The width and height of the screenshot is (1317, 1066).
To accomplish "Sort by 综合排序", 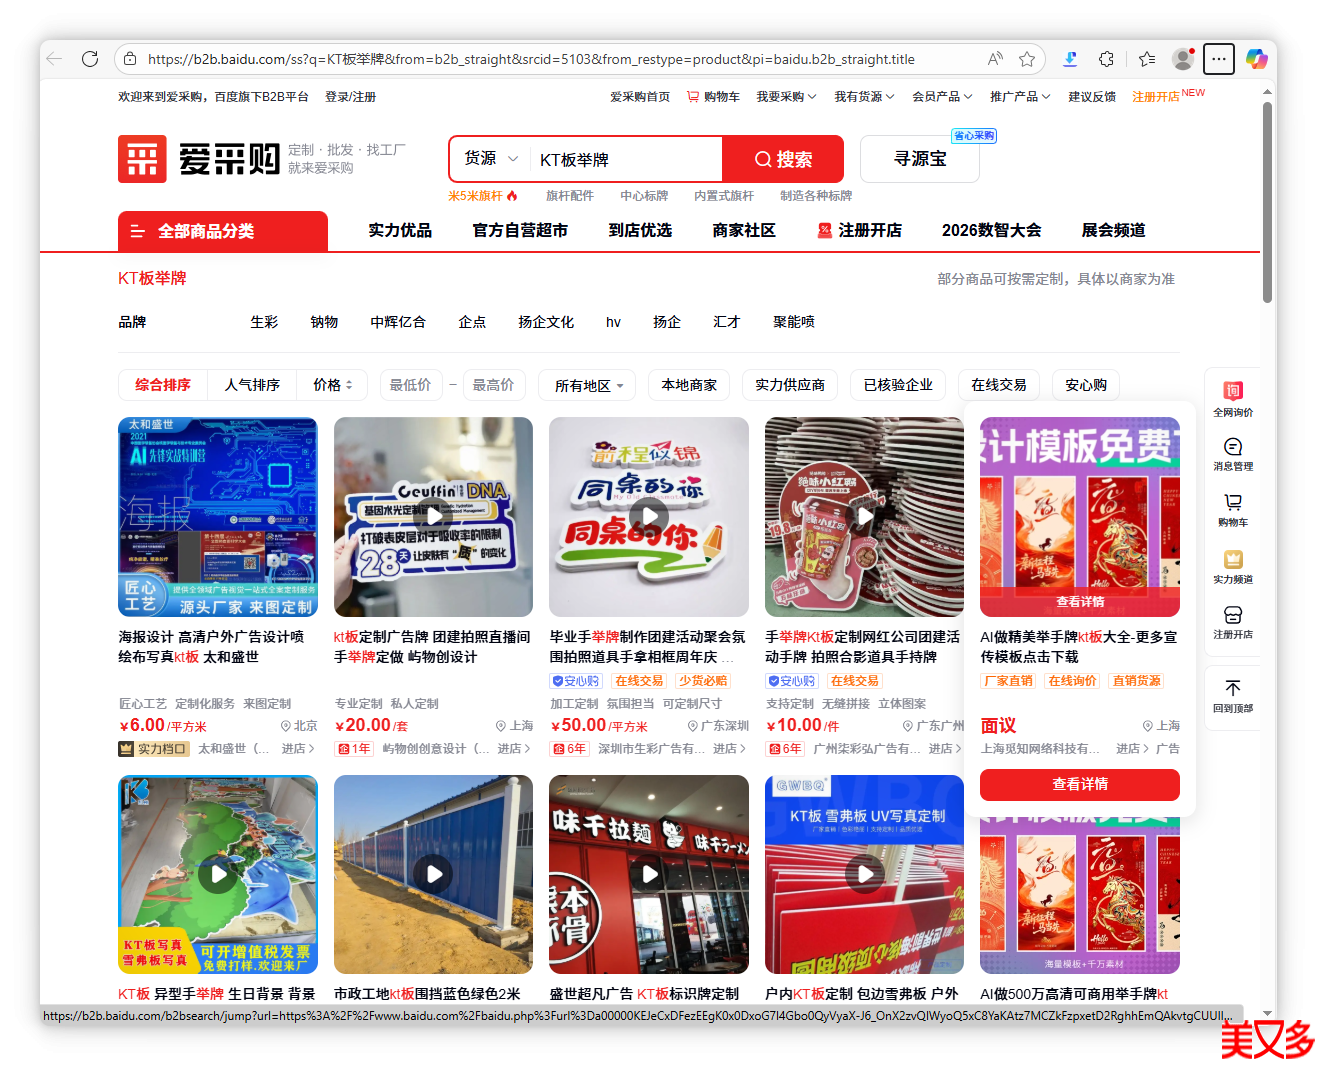I will [163, 385].
